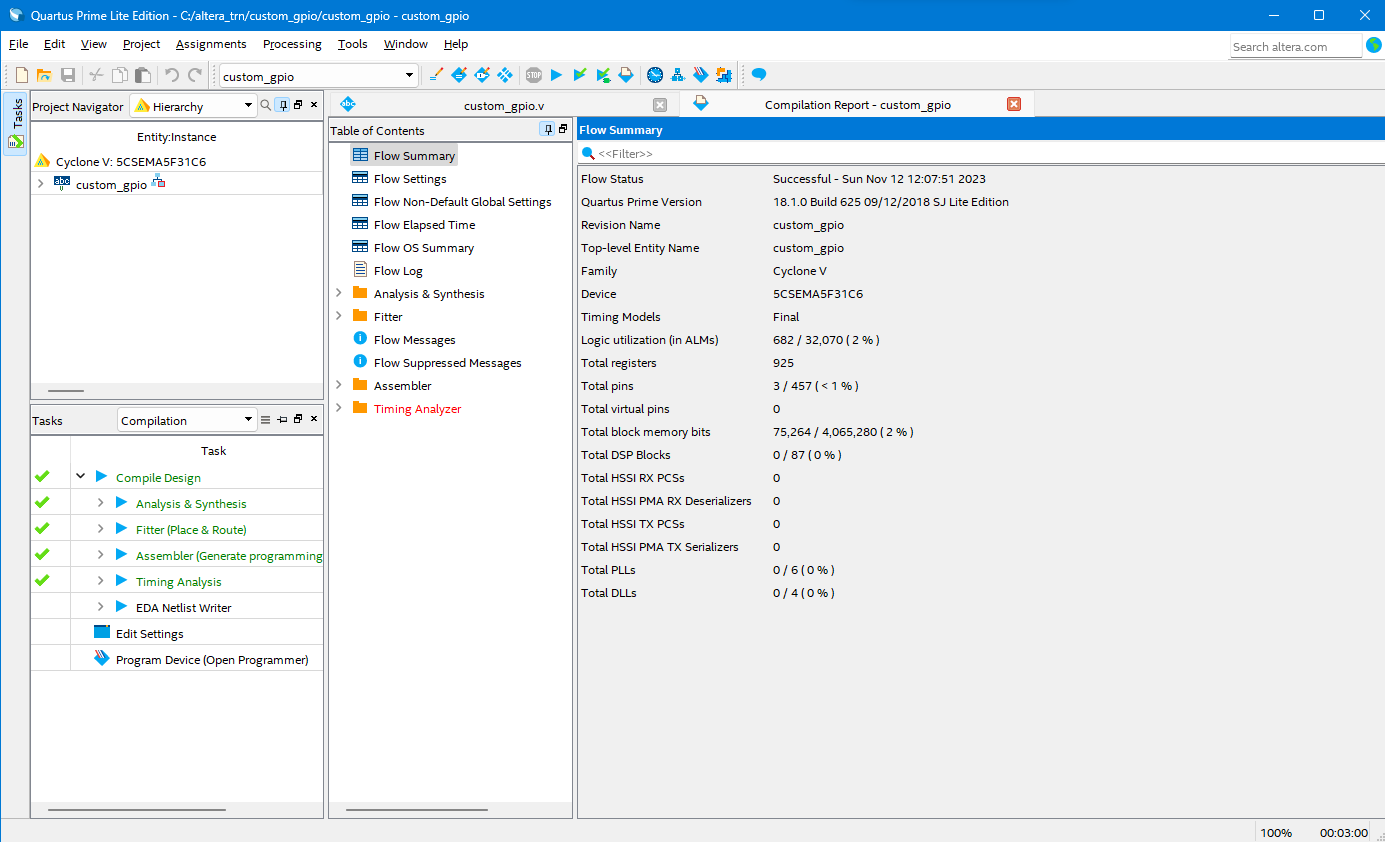The height and width of the screenshot is (842, 1385).
Task: Click the Paste clipboard icon
Action: pyautogui.click(x=143, y=75)
